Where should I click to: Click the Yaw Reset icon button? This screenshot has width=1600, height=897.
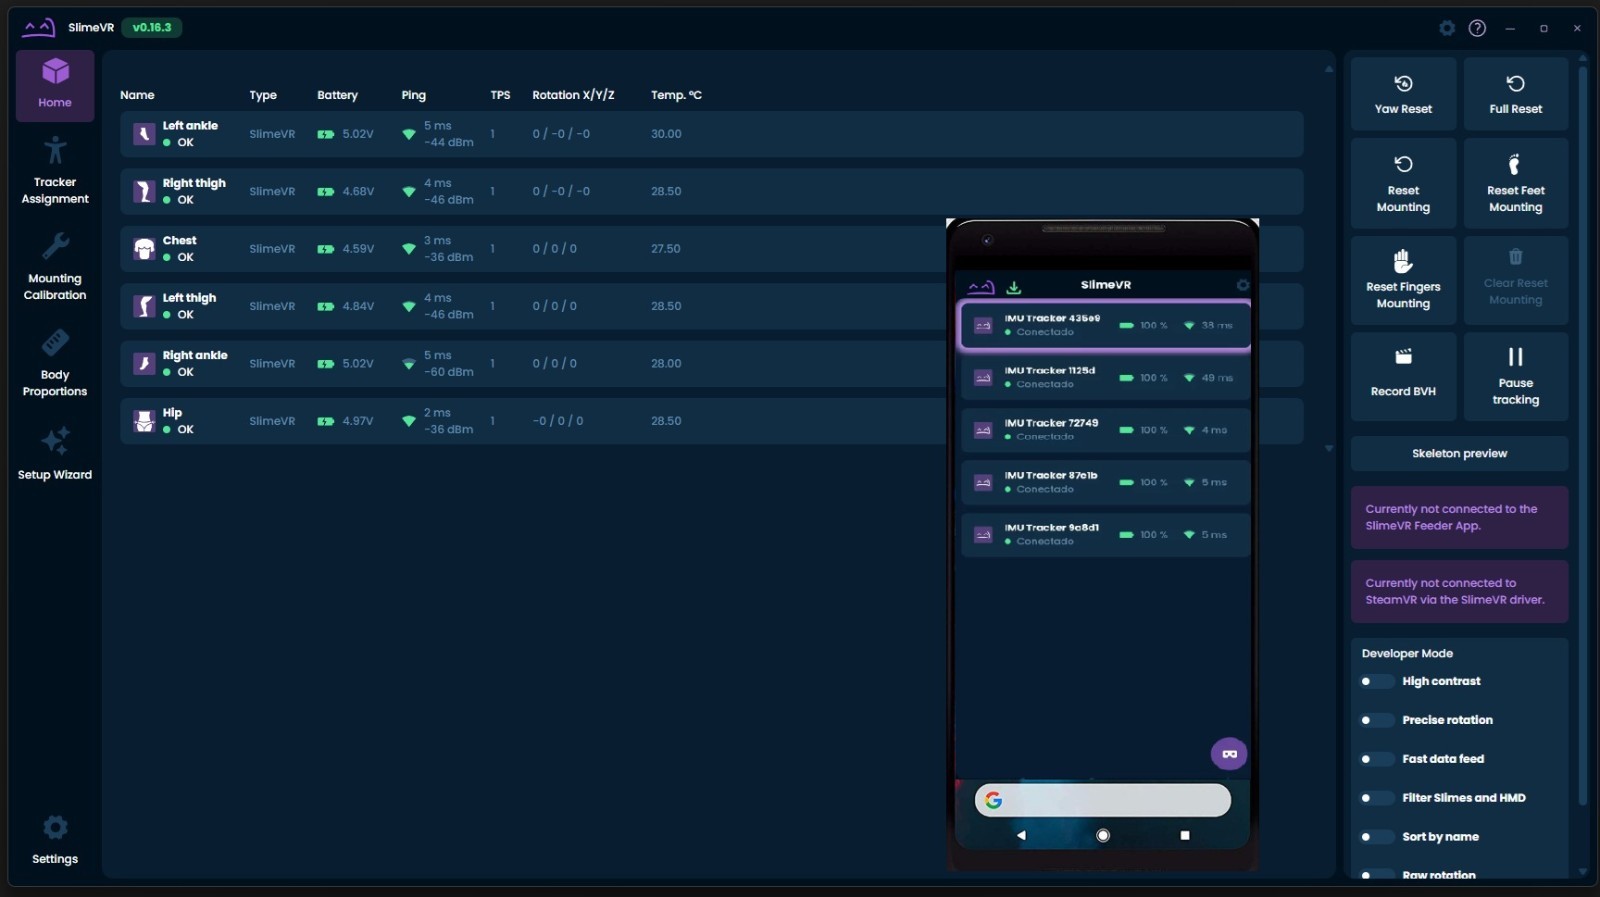point(1403,85)
